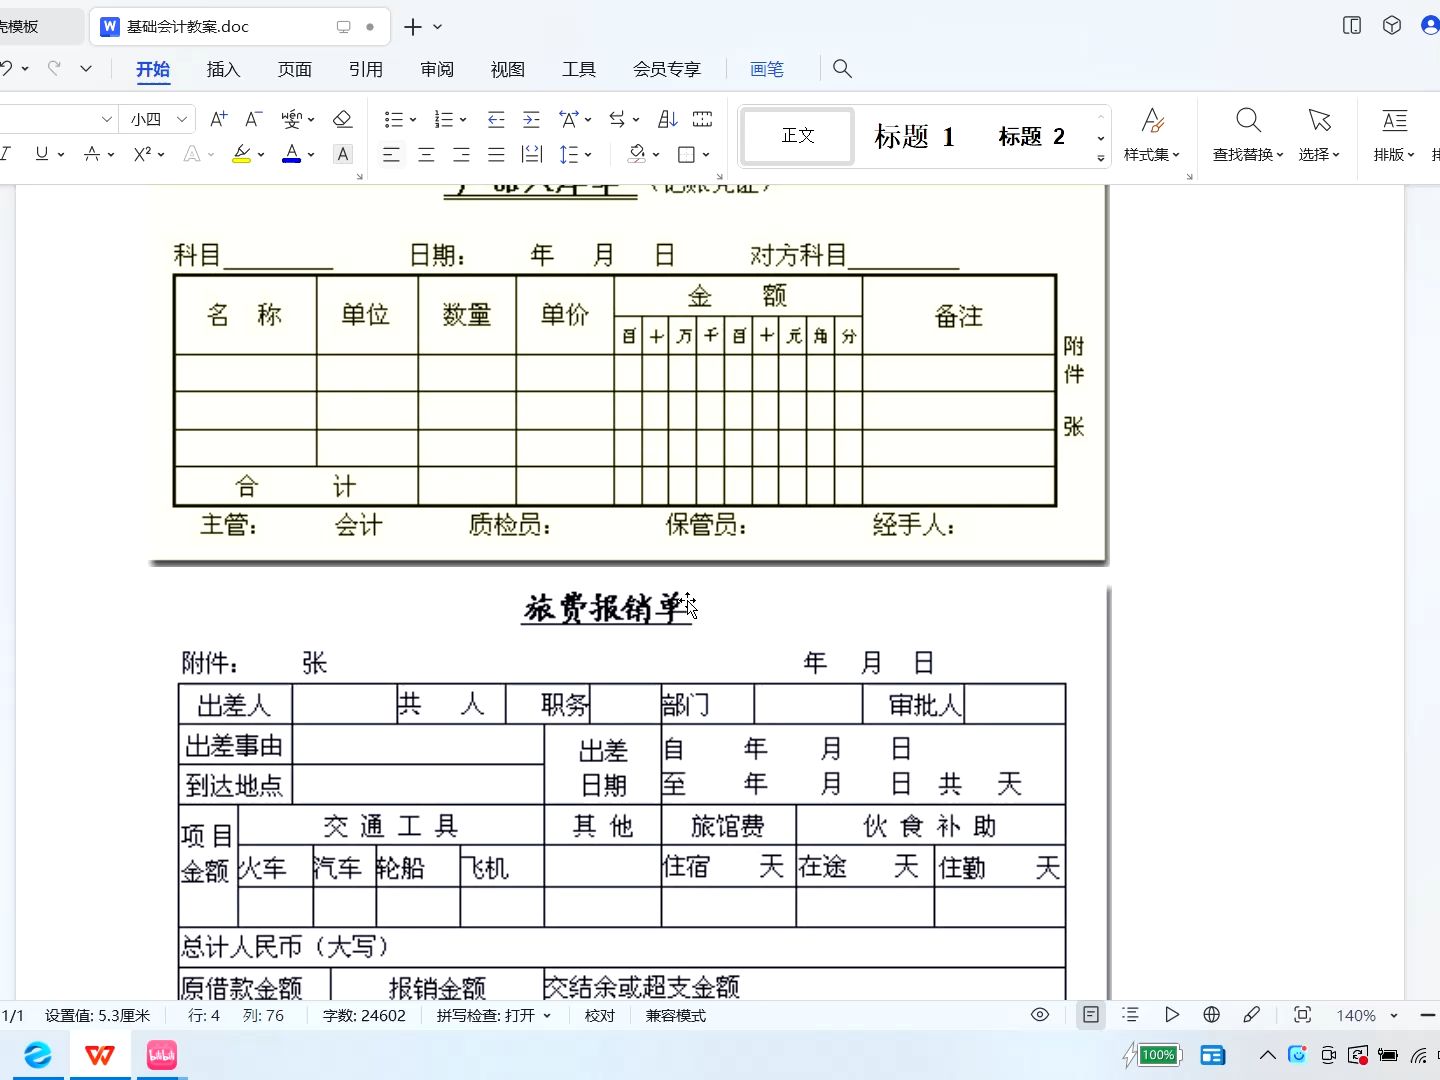Screen dimensions: 1440x1080
Task: Switch to web layout view in status bar
Action: click(1211, 1015)
